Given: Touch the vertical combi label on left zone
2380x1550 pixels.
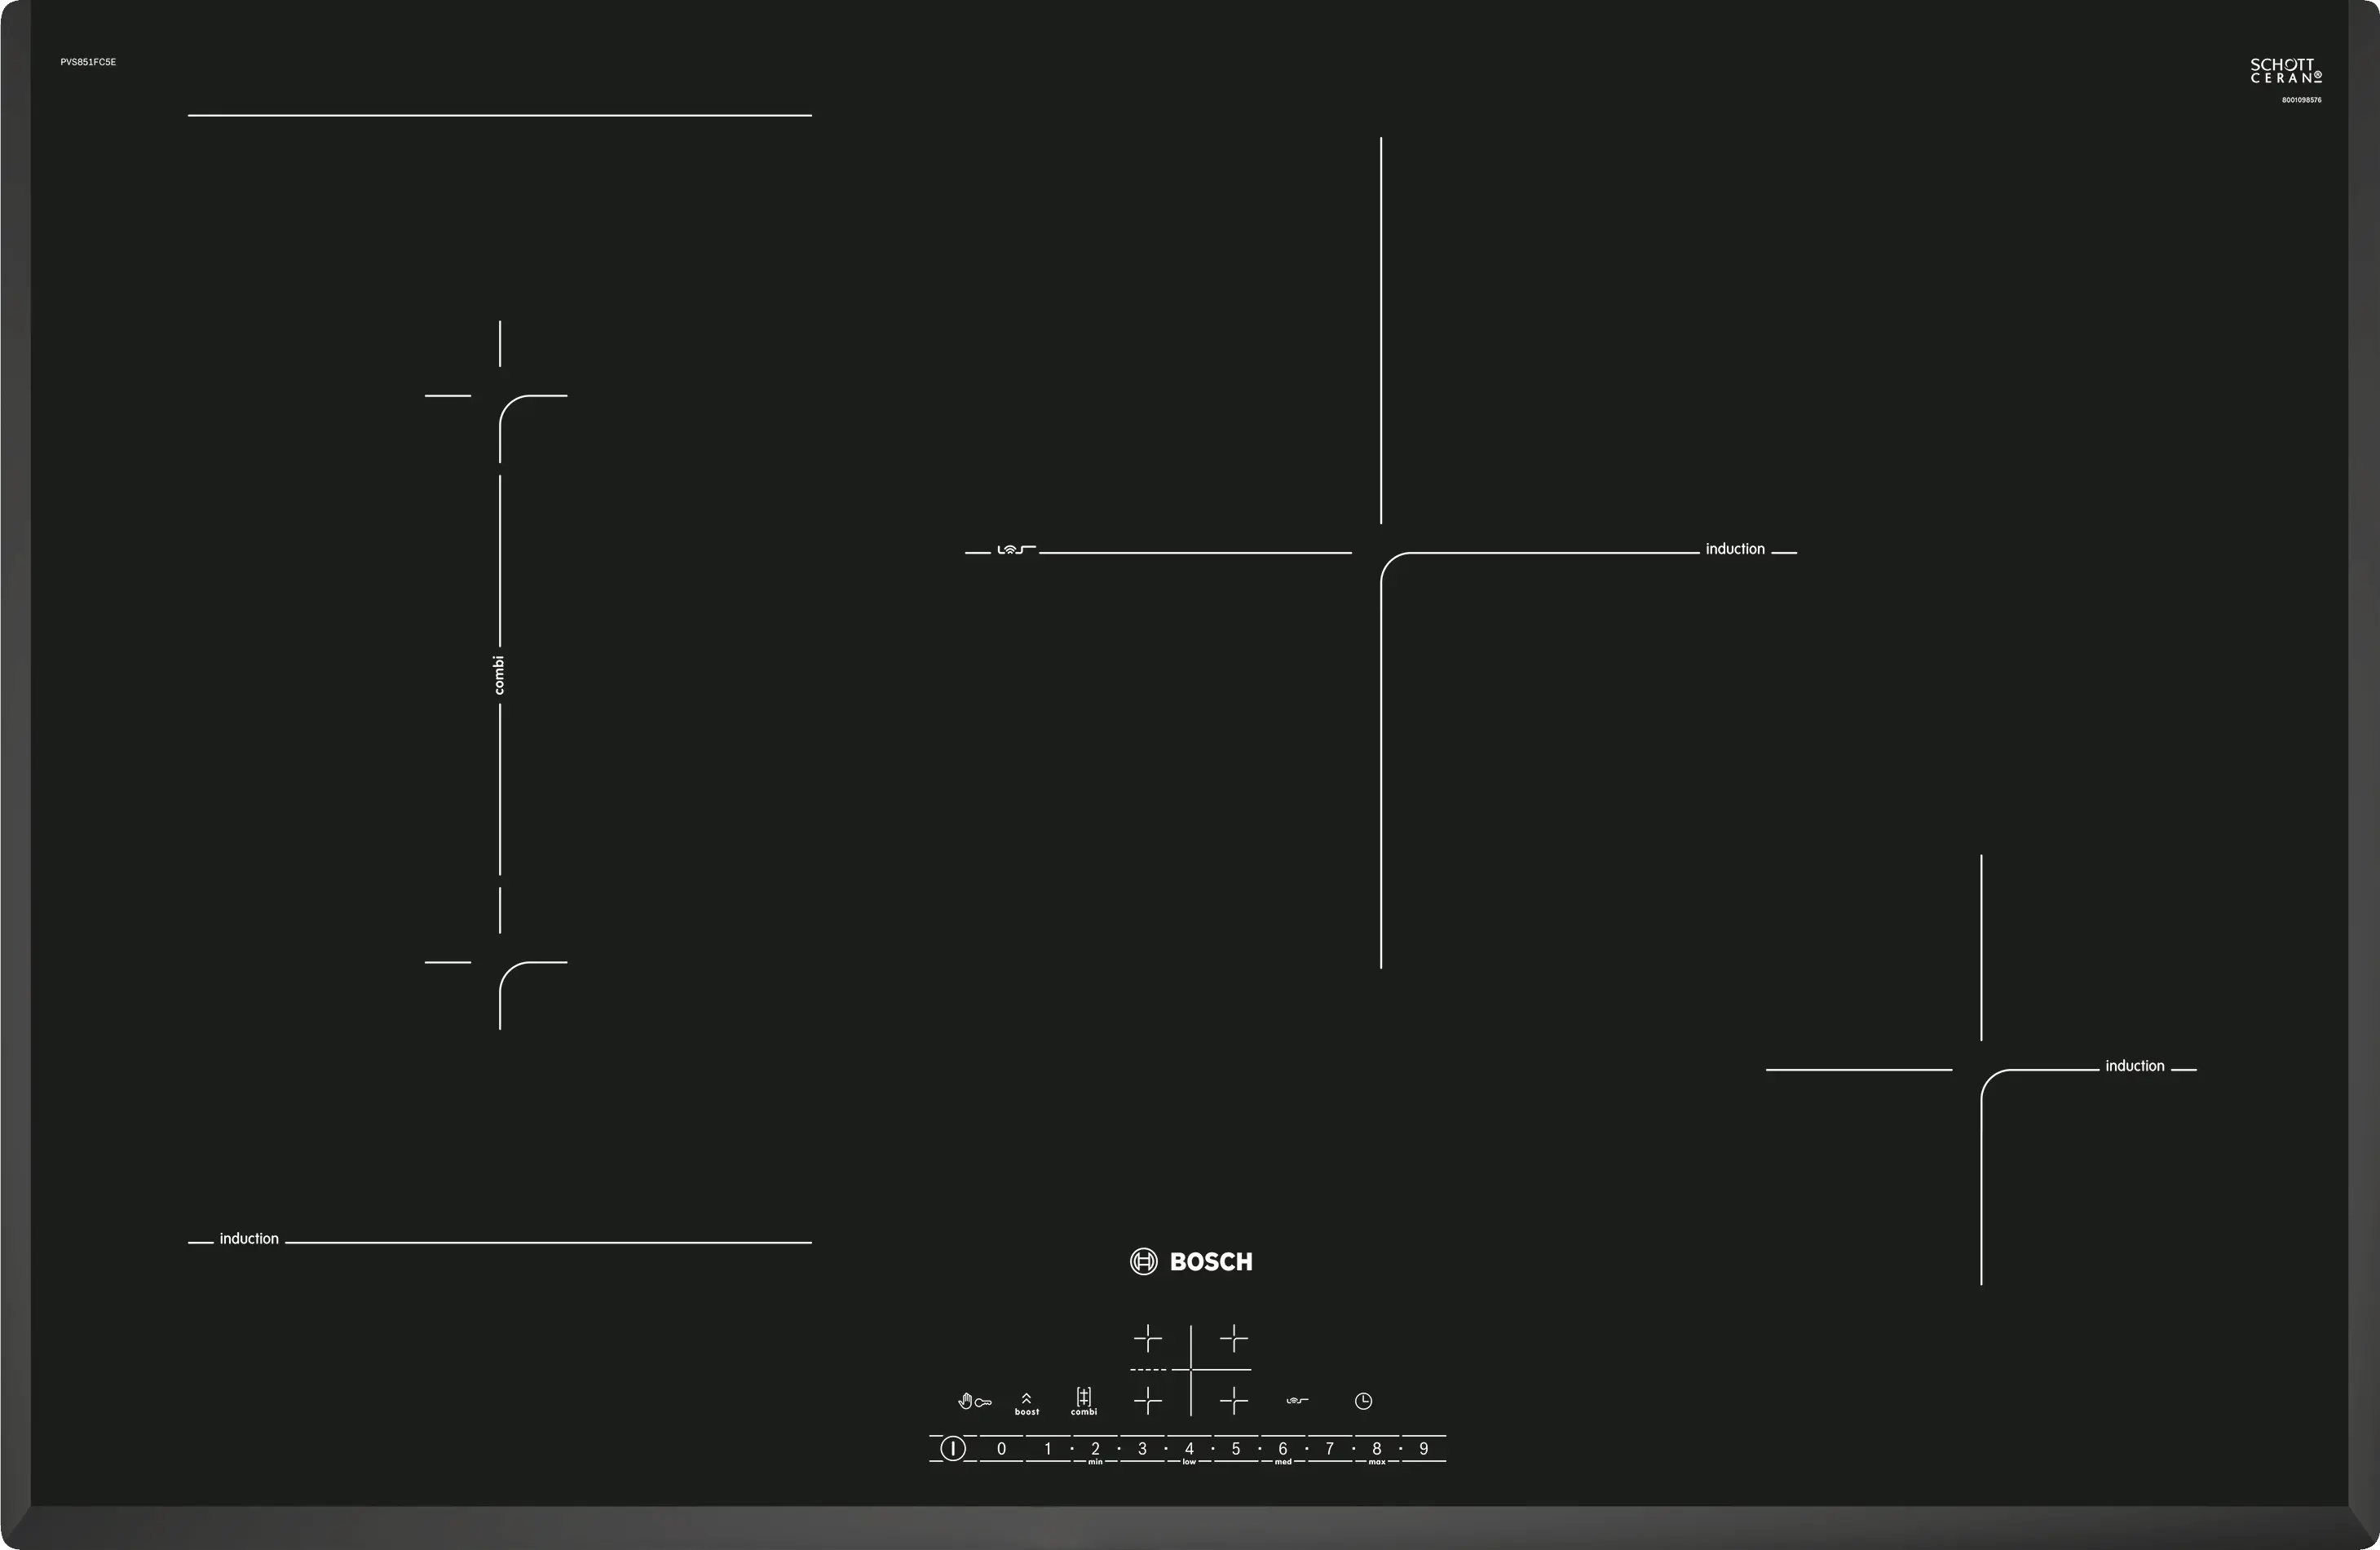Looking at the screenshot, I should (x=499, y=675).
